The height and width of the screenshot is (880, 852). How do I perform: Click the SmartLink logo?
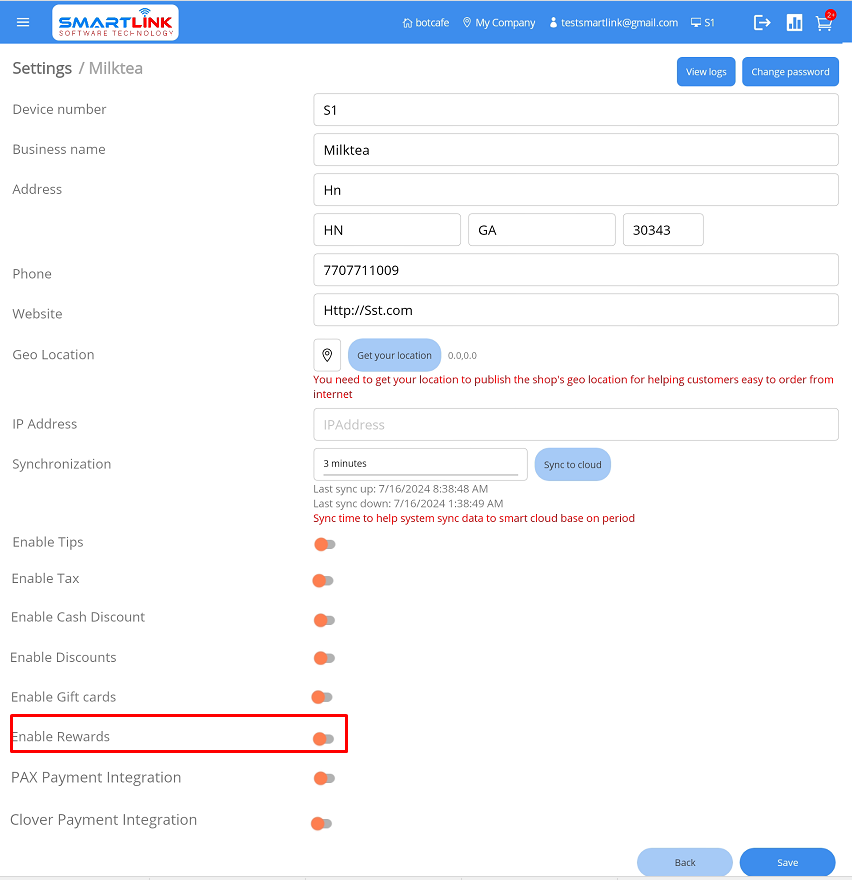(115, 22)
